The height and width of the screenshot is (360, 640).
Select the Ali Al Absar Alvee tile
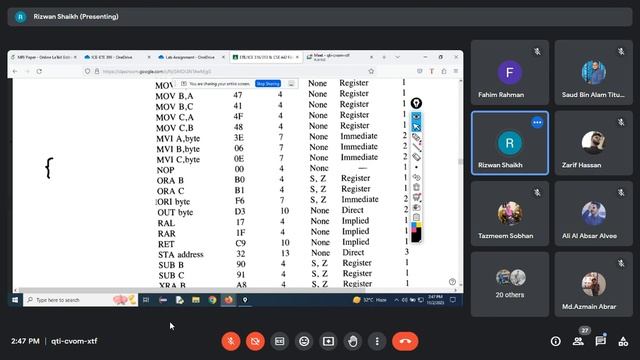pyautogui.click(x=593, y=214)
